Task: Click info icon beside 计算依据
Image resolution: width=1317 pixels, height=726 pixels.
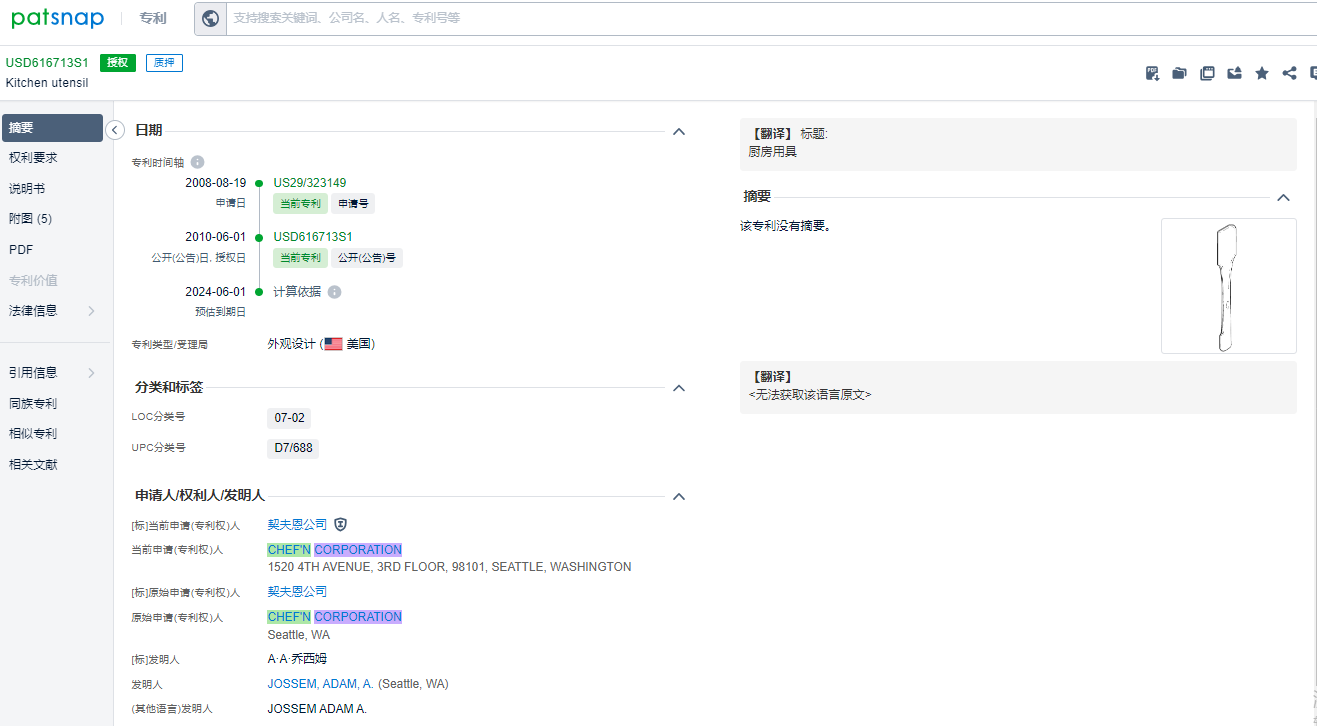Action: pos(334,292)
